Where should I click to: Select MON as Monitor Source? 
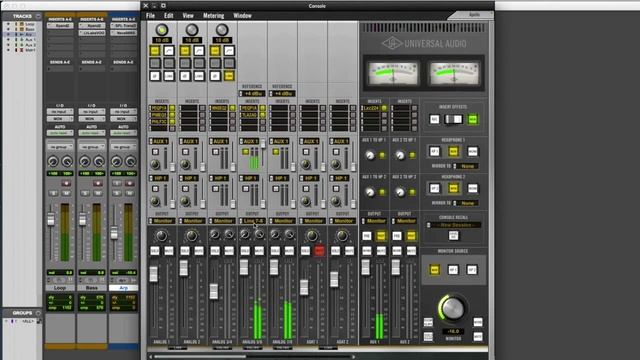434,270
